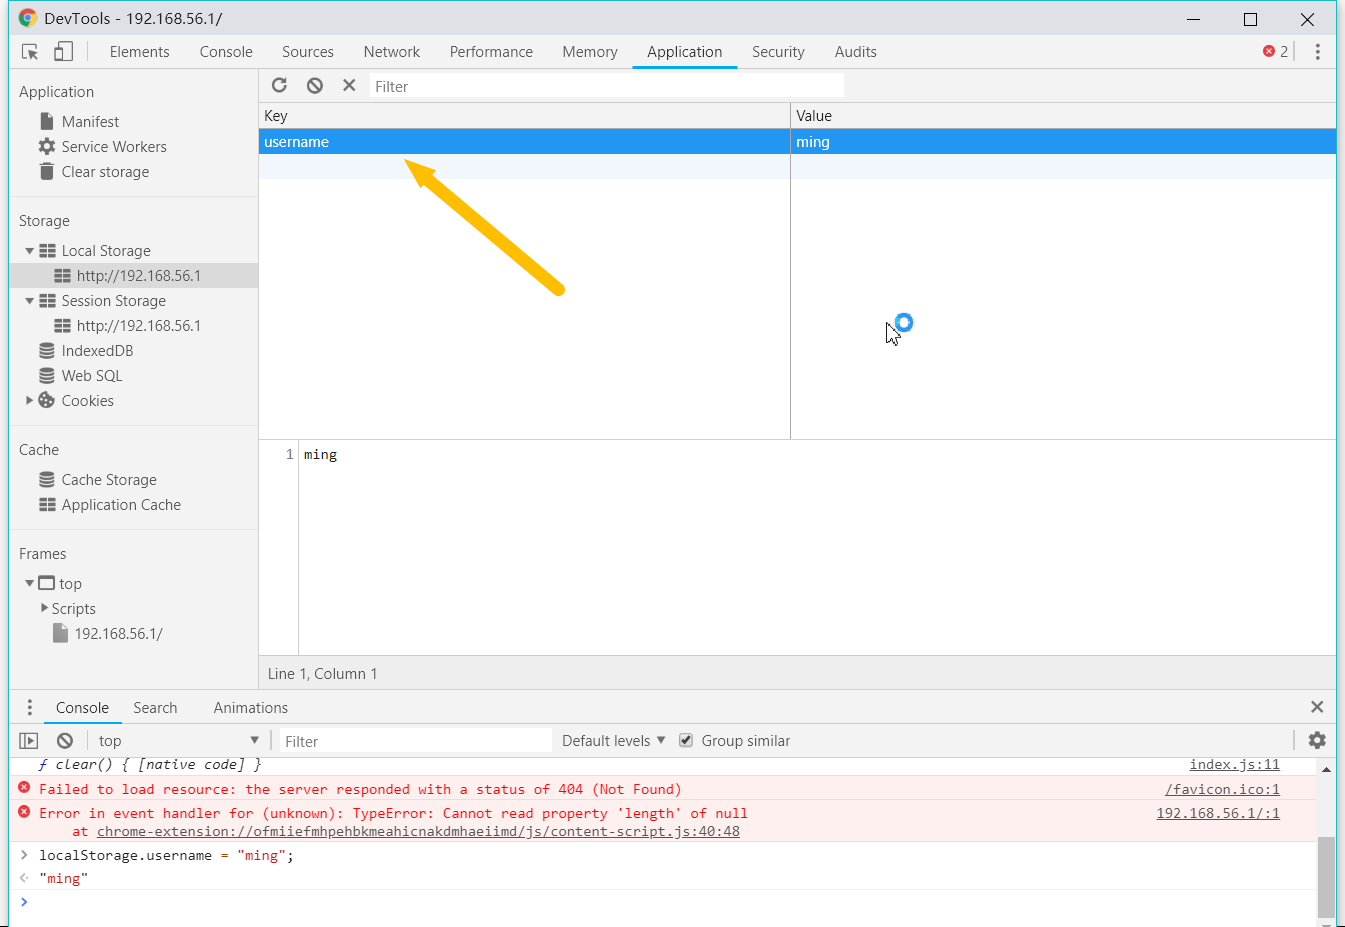
Task: Open the /favicon.ico:1 source link
Action: point(1222,789)
